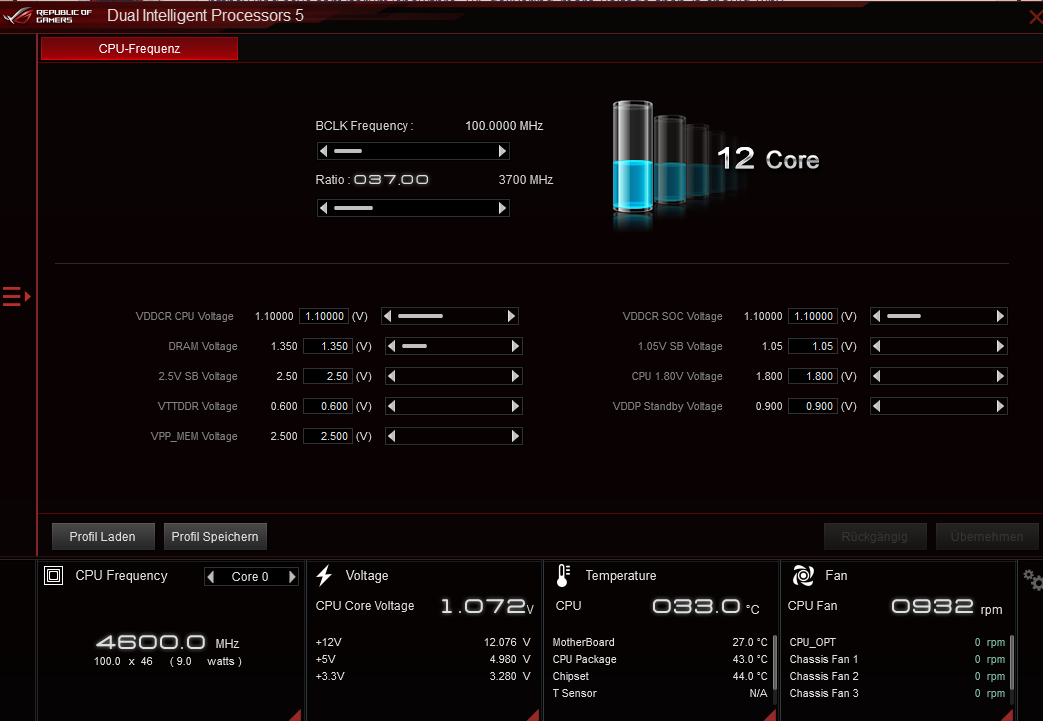Click the ROG Republic of Gamers logo

pyautogui.click(x=47, y=16)
